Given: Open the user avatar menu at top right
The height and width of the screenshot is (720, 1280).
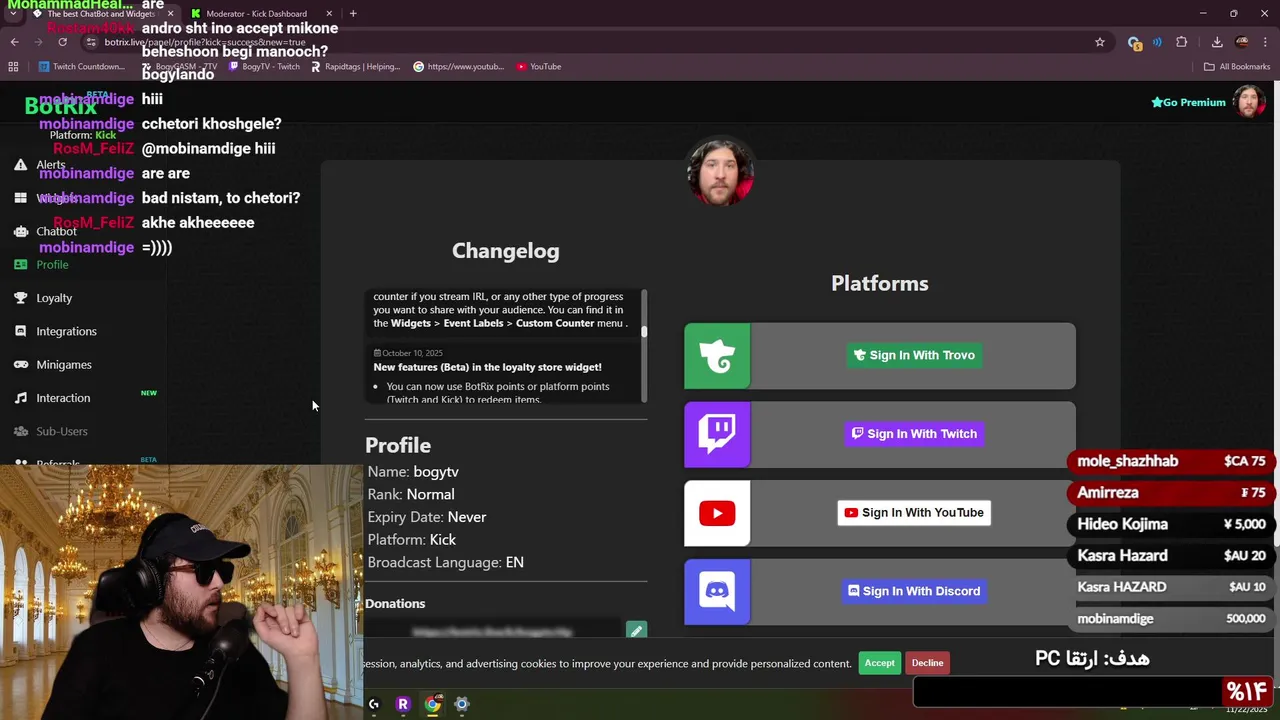Looking at the screenshot, I should coord(1248,102).
